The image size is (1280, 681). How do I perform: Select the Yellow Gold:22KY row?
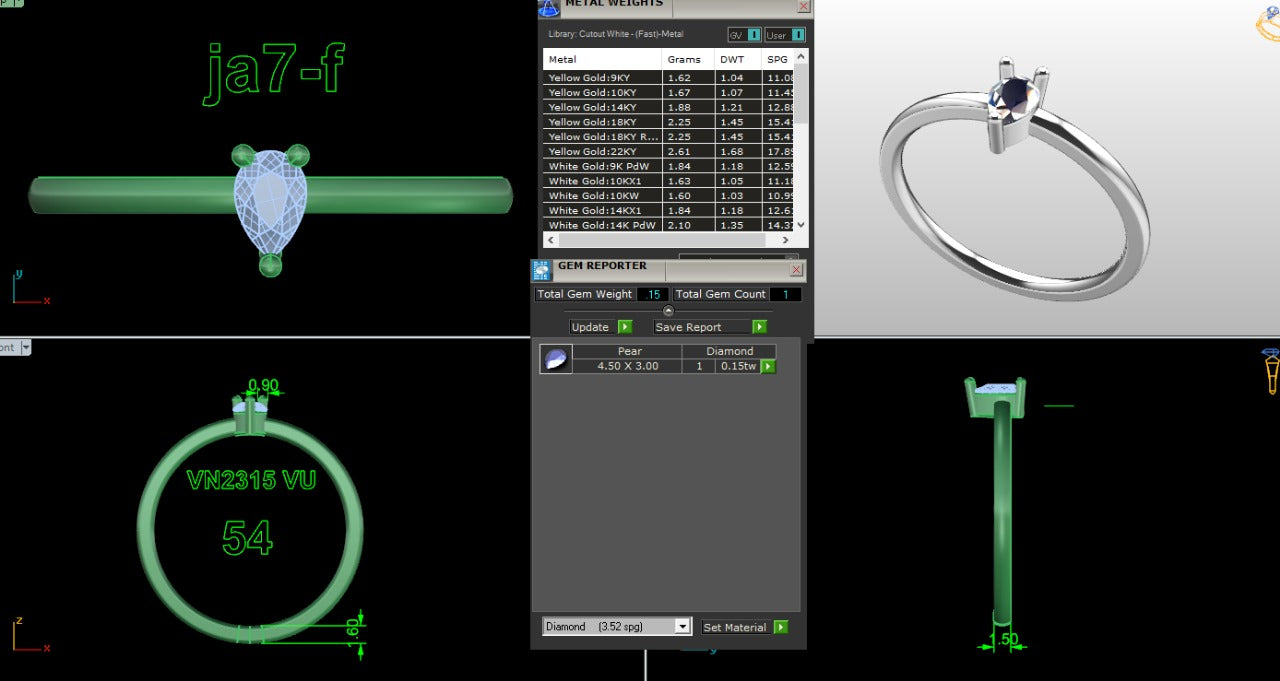pyautogui.click(x=668, y=152)
